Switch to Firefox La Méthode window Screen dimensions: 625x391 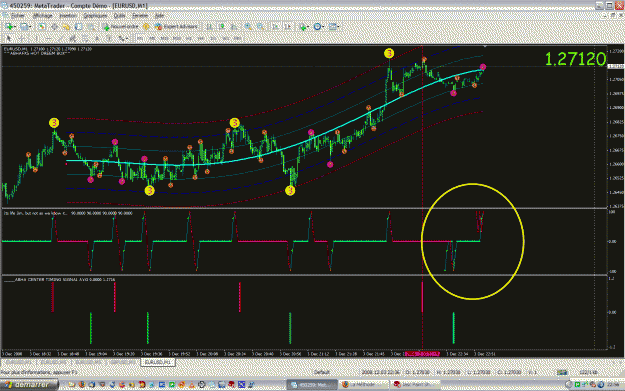tap(364, 385)
